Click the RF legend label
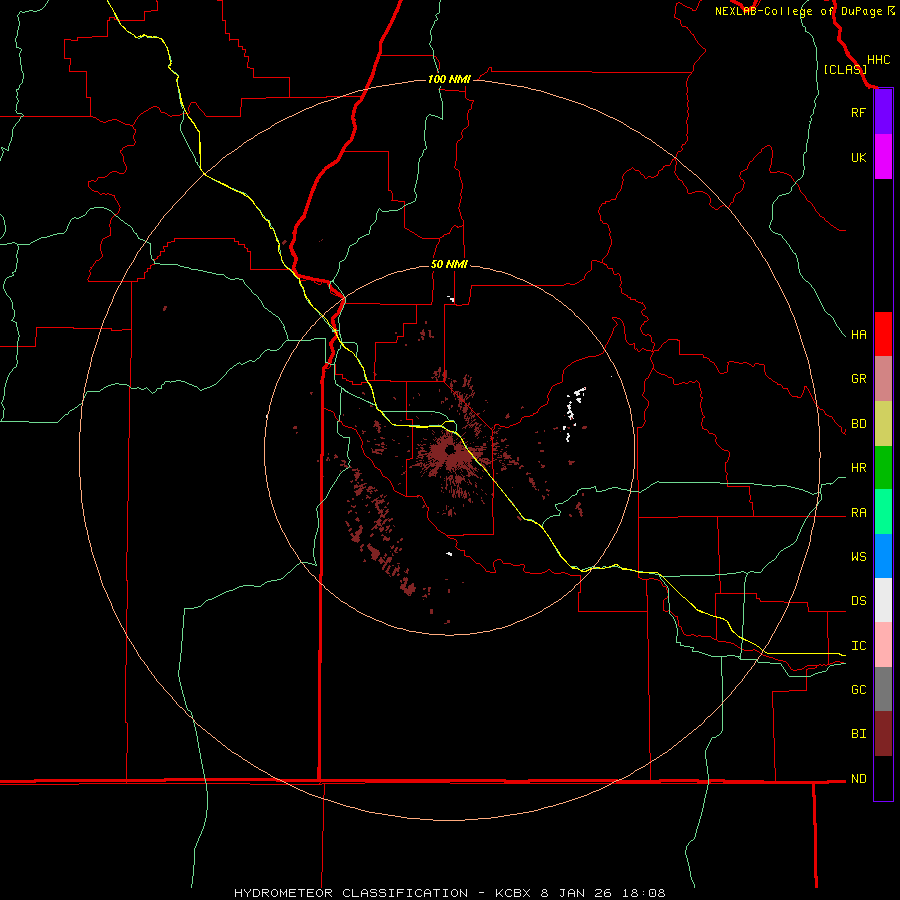This screenshot has height=900, width=900. pos(858,112)
